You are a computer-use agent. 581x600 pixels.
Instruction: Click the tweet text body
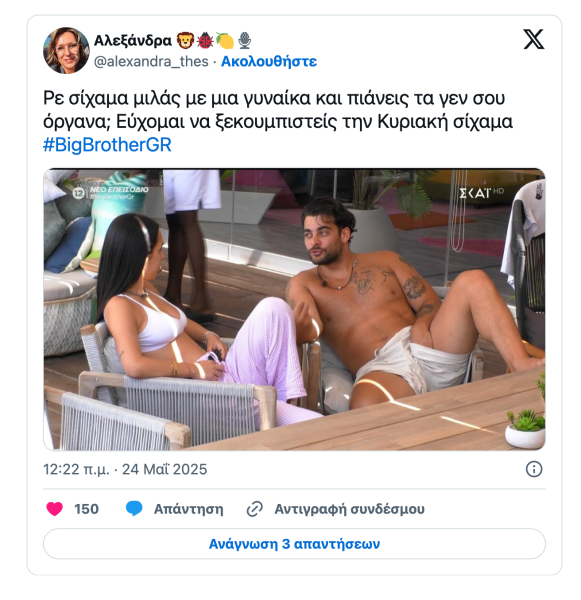coord(277,110)
